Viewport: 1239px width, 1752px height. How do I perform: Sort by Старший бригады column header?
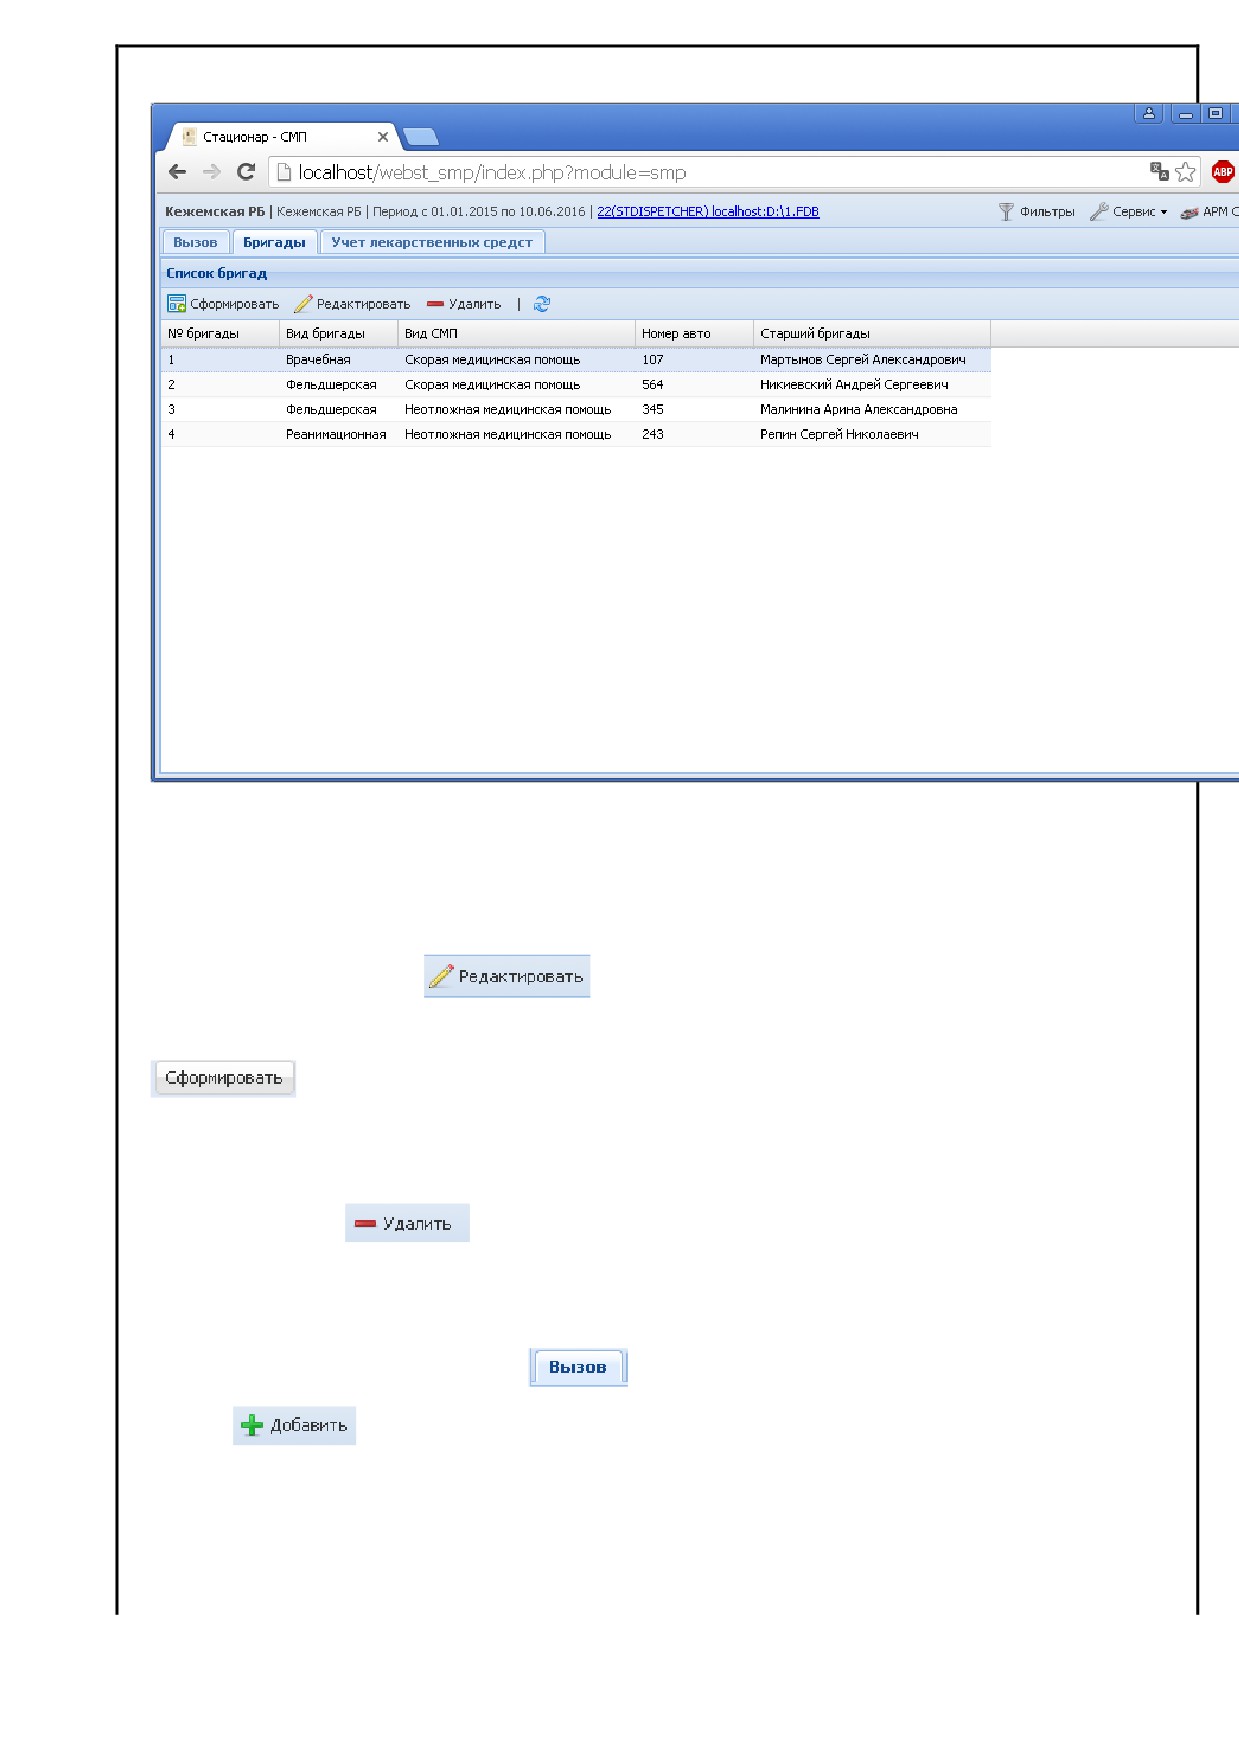point(871,333)
